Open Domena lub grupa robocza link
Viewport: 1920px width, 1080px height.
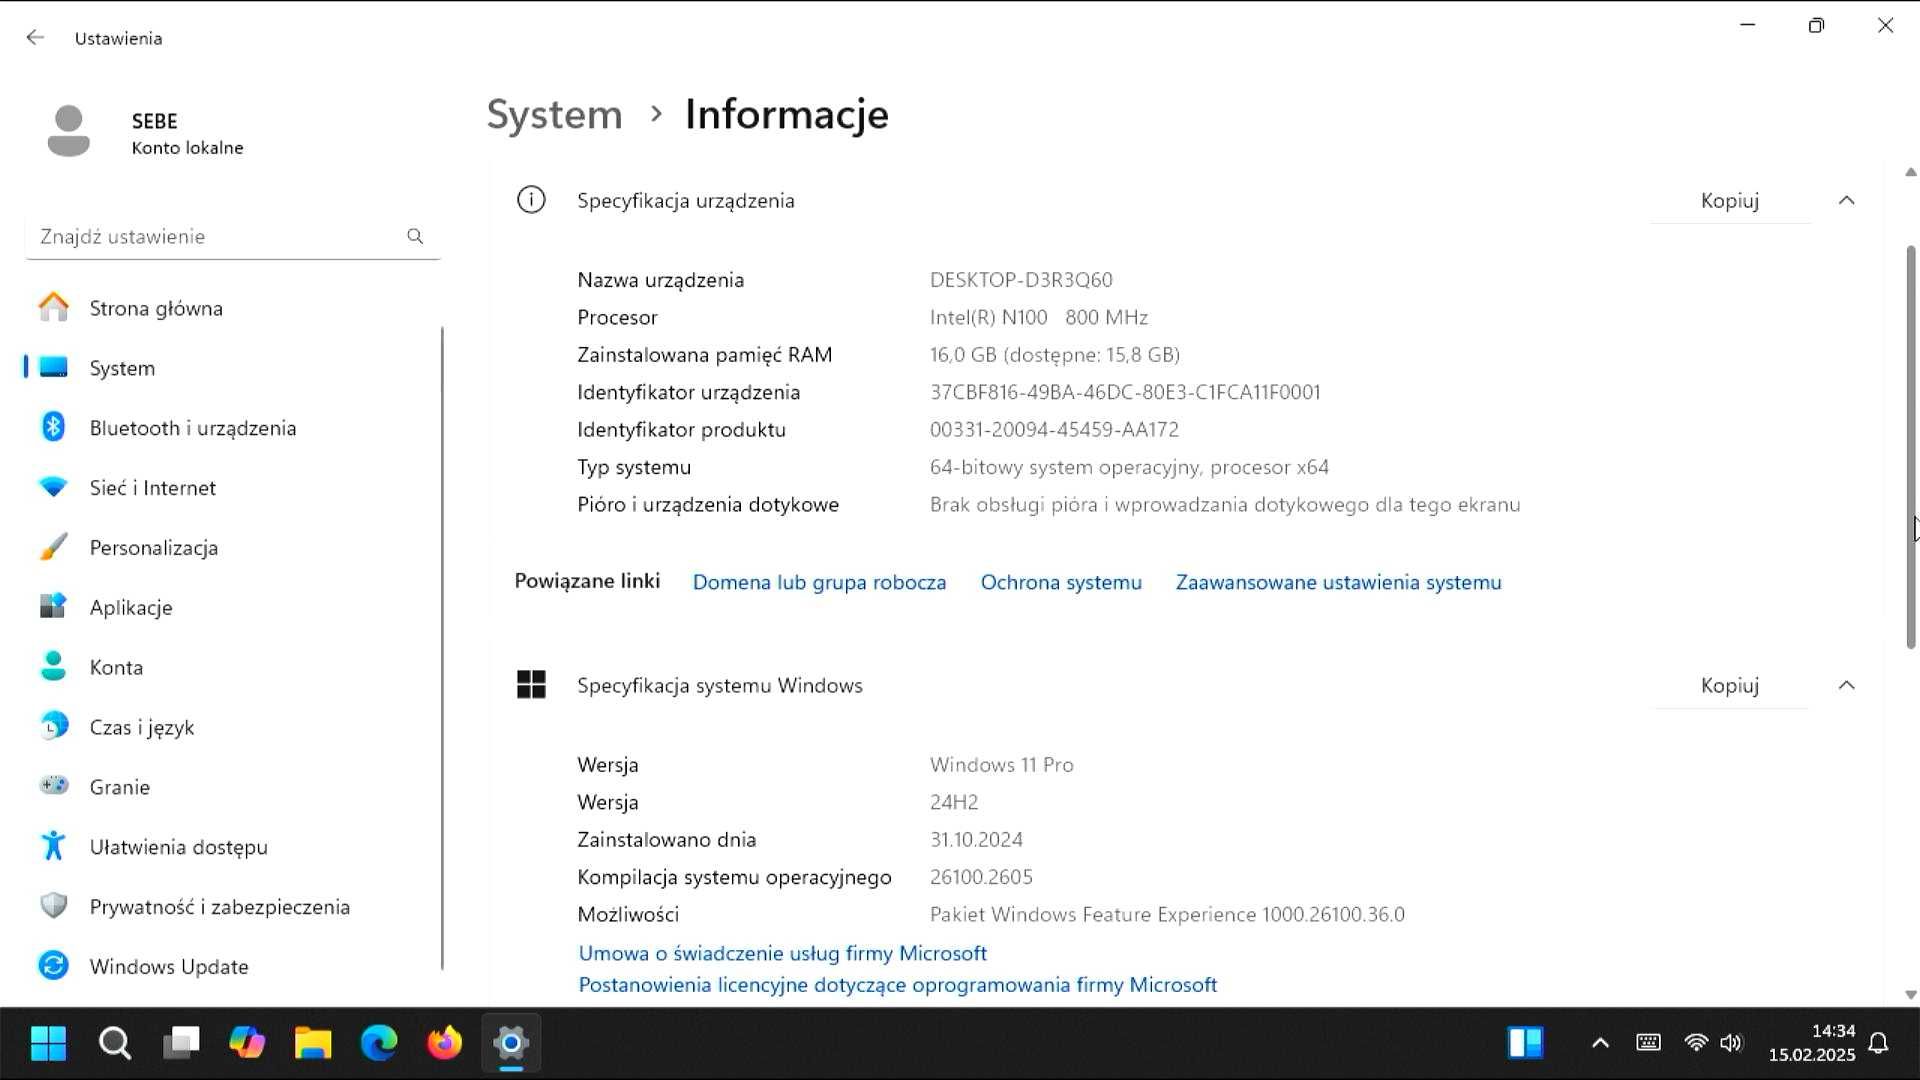coord(819,582)
